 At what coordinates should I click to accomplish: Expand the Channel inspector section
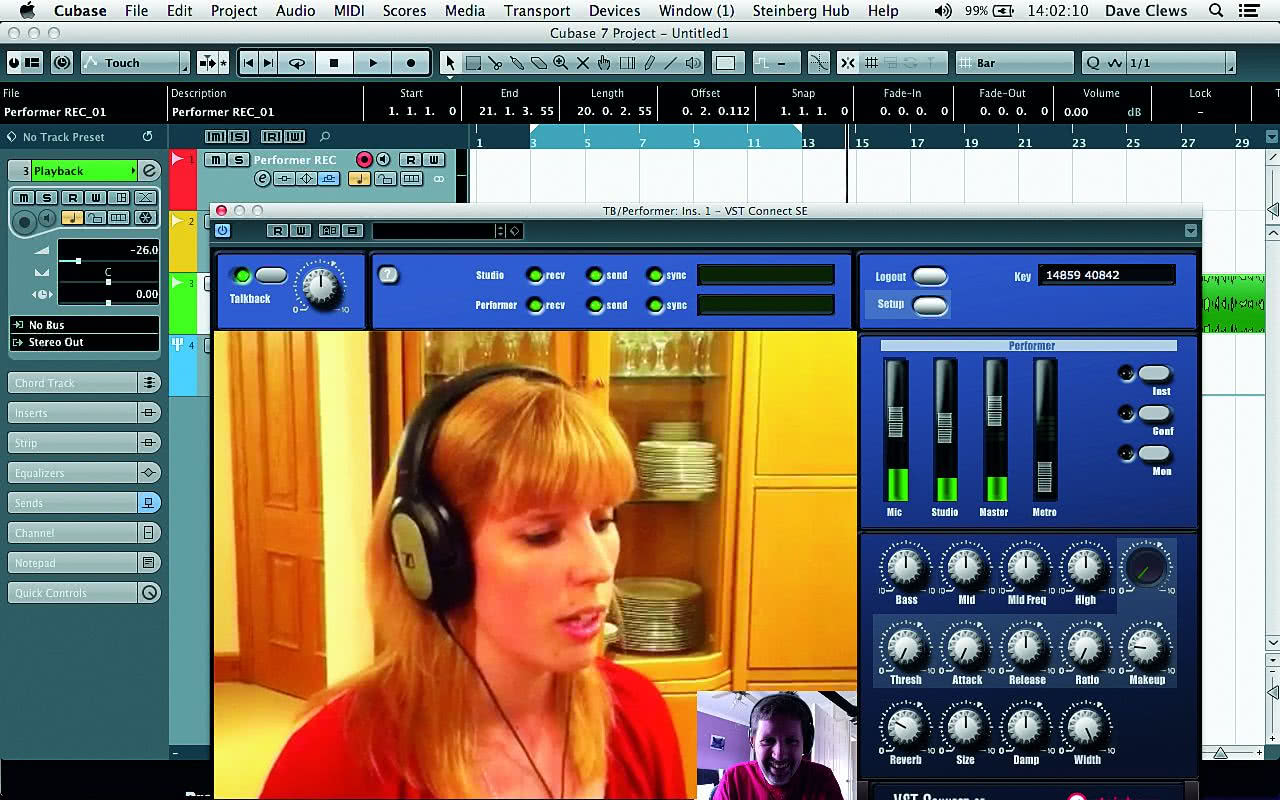click(x=85, y=533)
